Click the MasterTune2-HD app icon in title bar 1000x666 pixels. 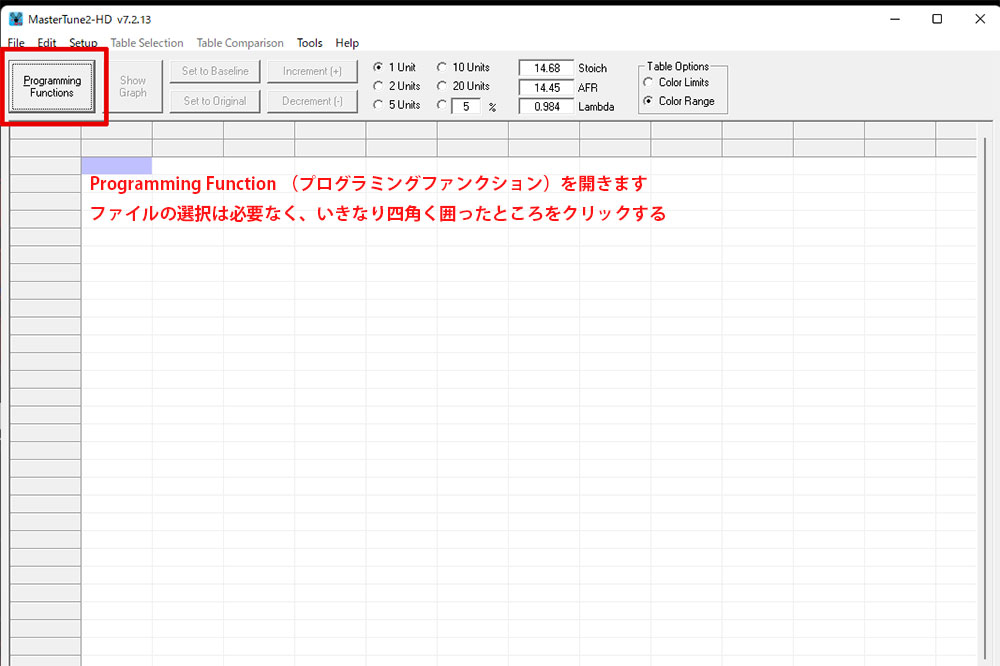click(x=16, y=19)
